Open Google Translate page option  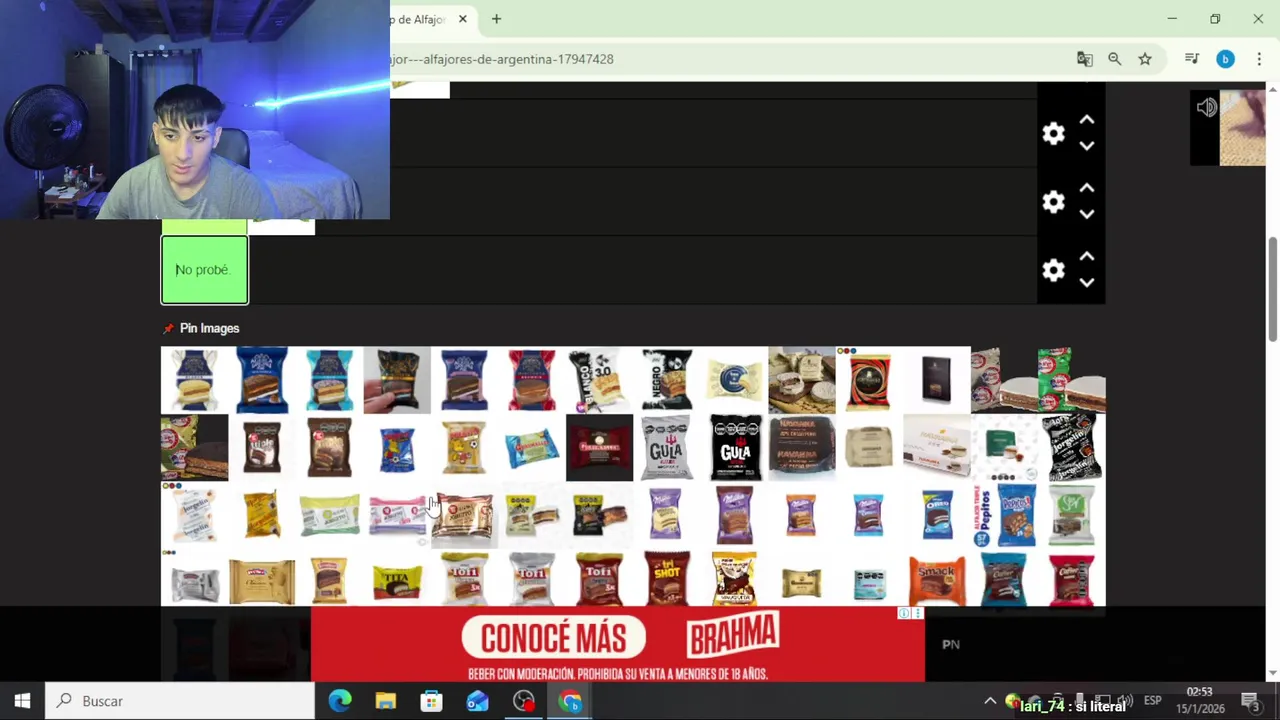[1085, 59]
